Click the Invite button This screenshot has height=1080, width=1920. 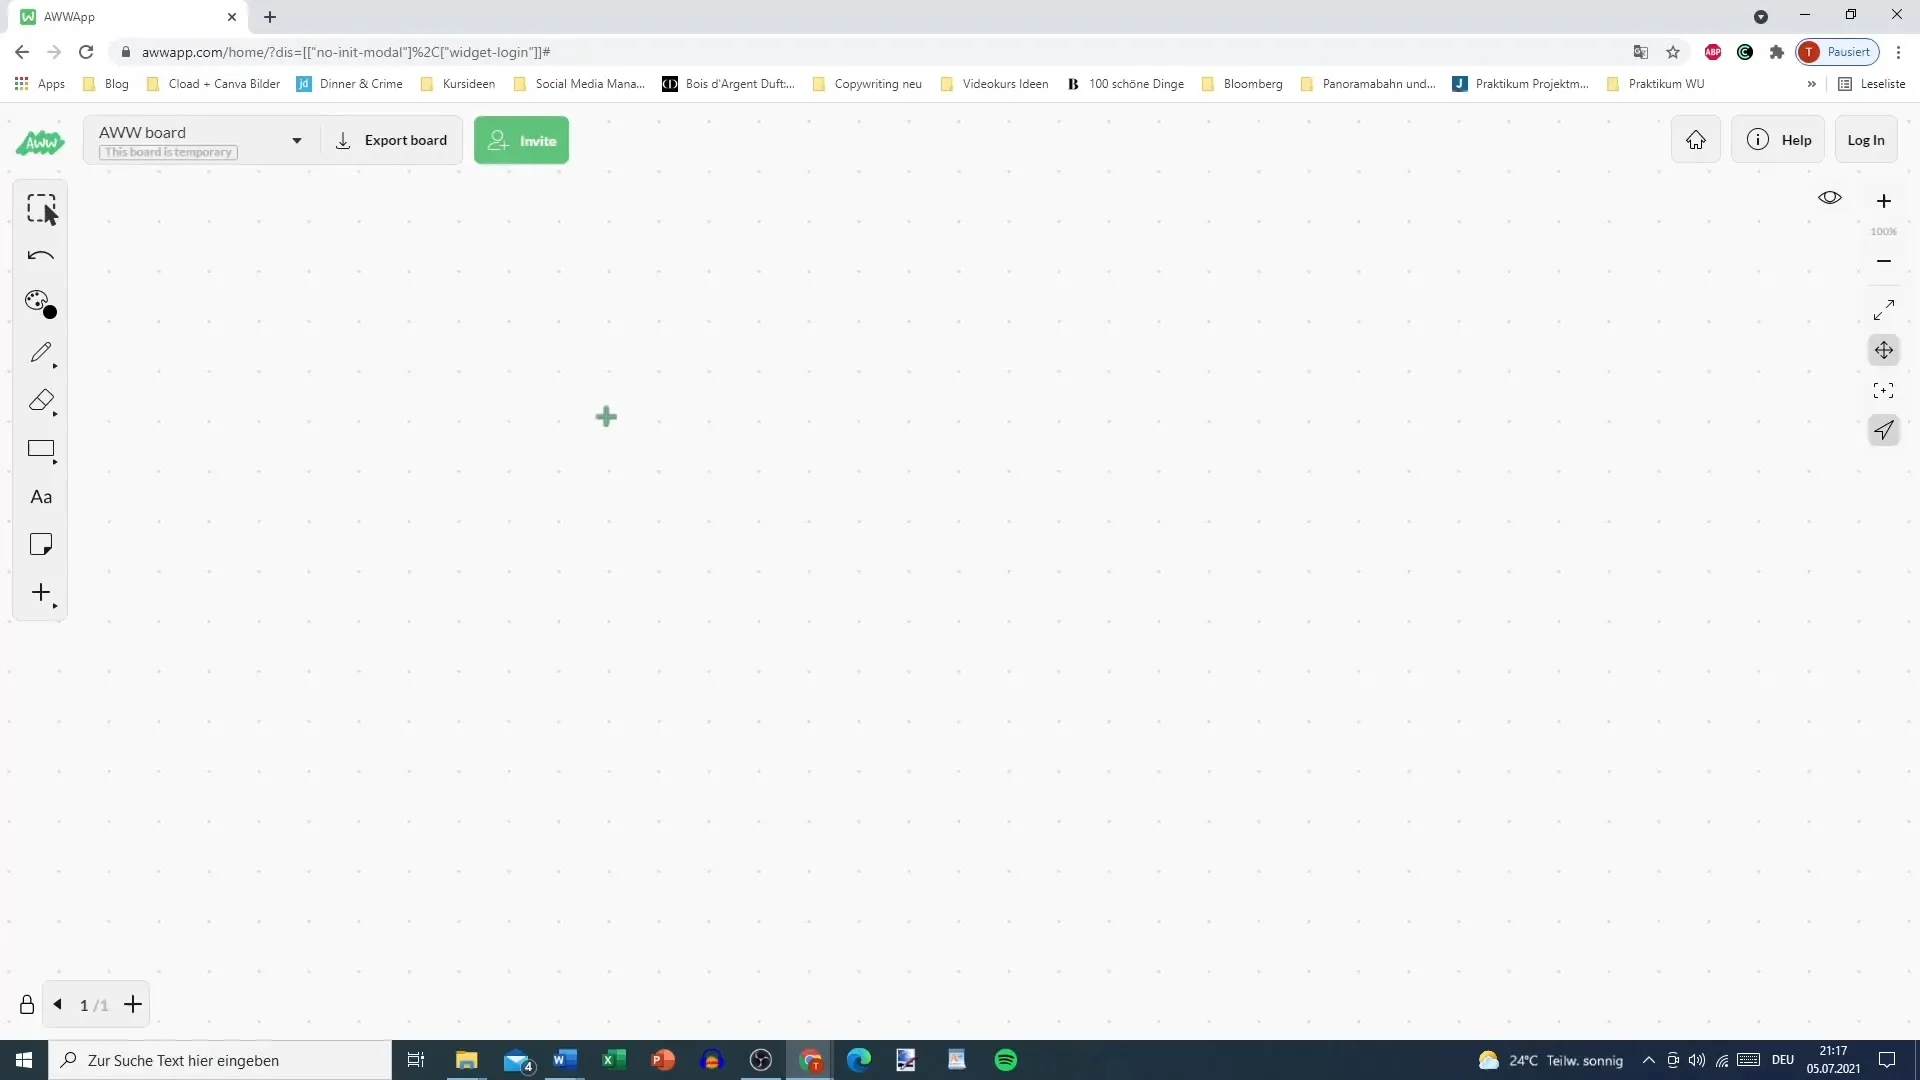(521, 140)
